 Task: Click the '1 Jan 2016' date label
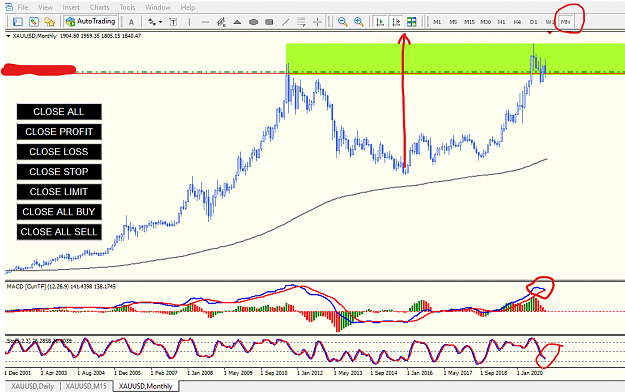click(x=420, y=373)
